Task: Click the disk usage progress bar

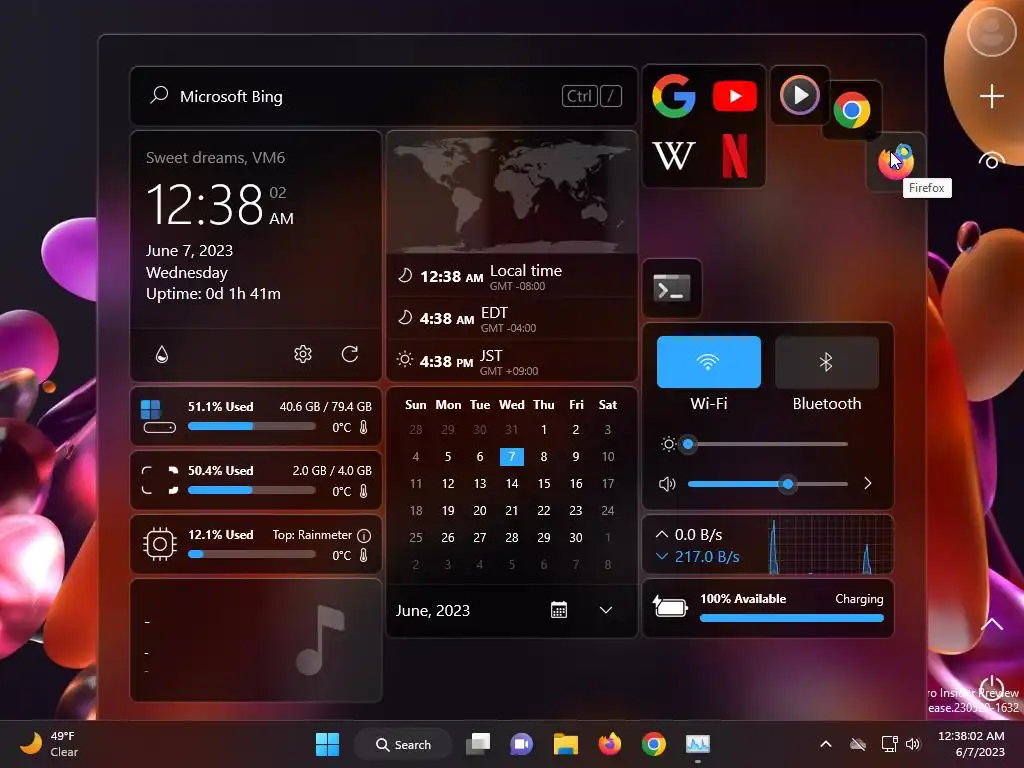Action: [x=251, y=426]
